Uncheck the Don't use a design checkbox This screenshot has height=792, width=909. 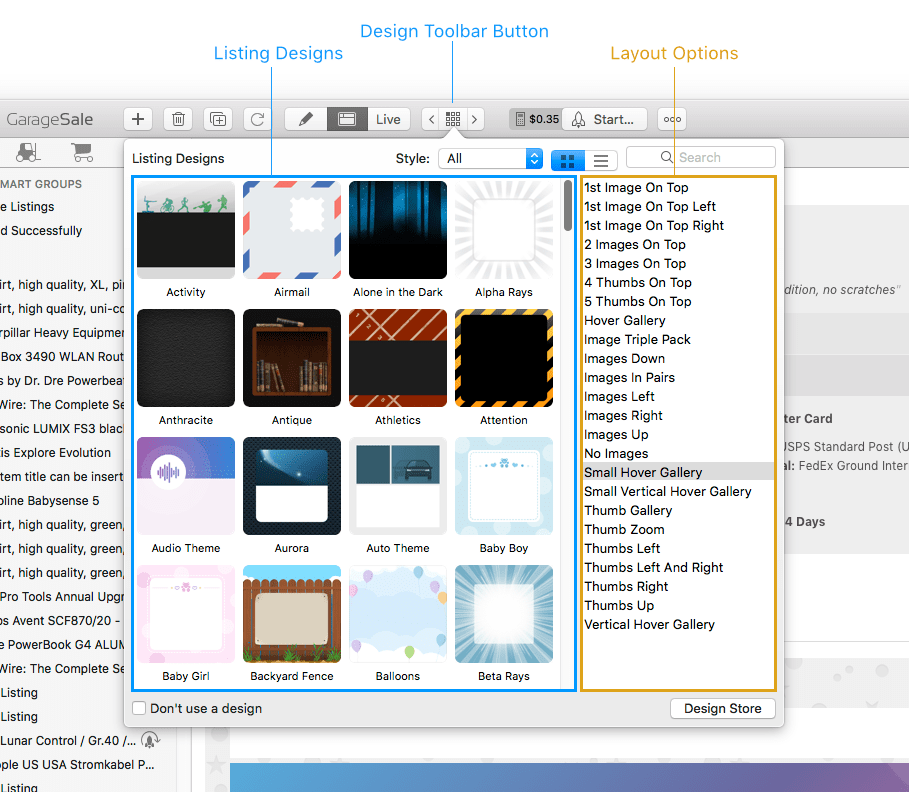(x=138, y=707)
